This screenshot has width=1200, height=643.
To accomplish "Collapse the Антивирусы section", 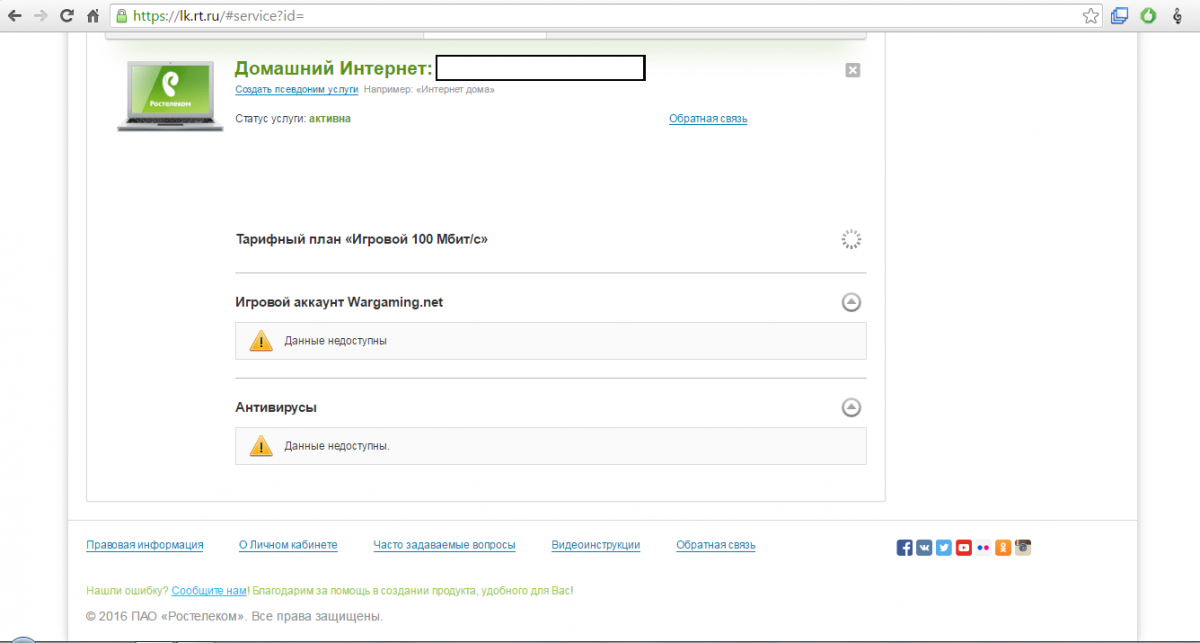I will click(x=851, y=407).
